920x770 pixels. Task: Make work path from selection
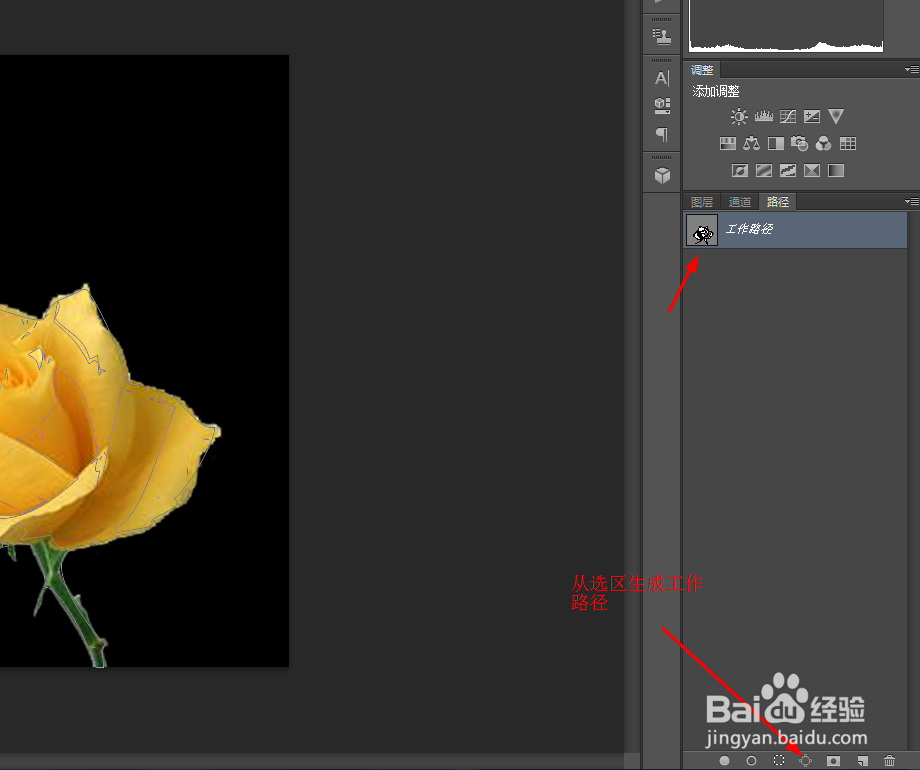pyautogui.click(x=806, y=761)
